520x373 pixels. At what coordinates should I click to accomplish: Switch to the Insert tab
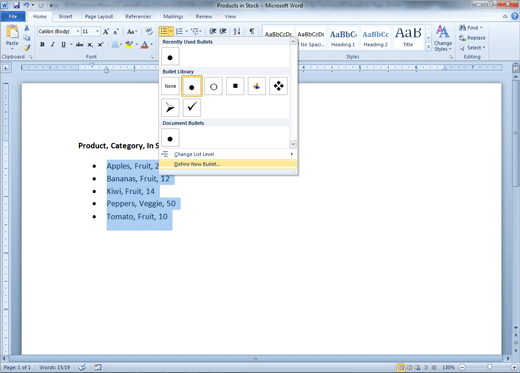point(65,16)
